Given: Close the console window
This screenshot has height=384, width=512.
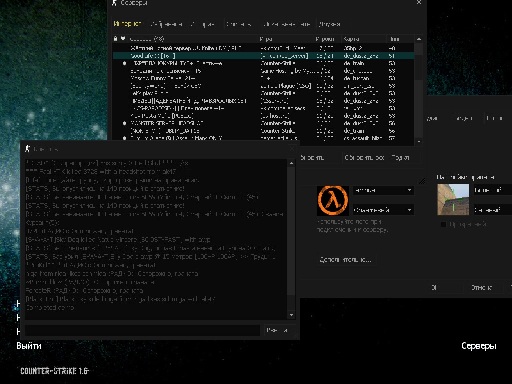Looking at the screenshot, I should [292, 149].
